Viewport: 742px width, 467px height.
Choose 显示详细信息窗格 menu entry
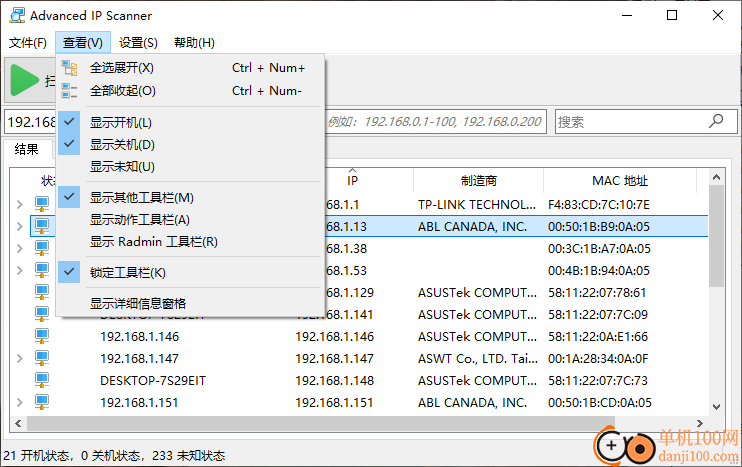[x=190, y=303]
